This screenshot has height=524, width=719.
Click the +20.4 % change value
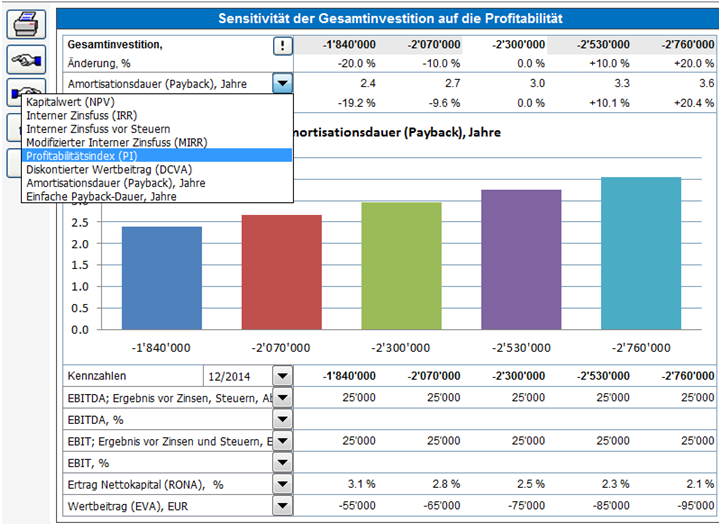click(x=694, y=103)
